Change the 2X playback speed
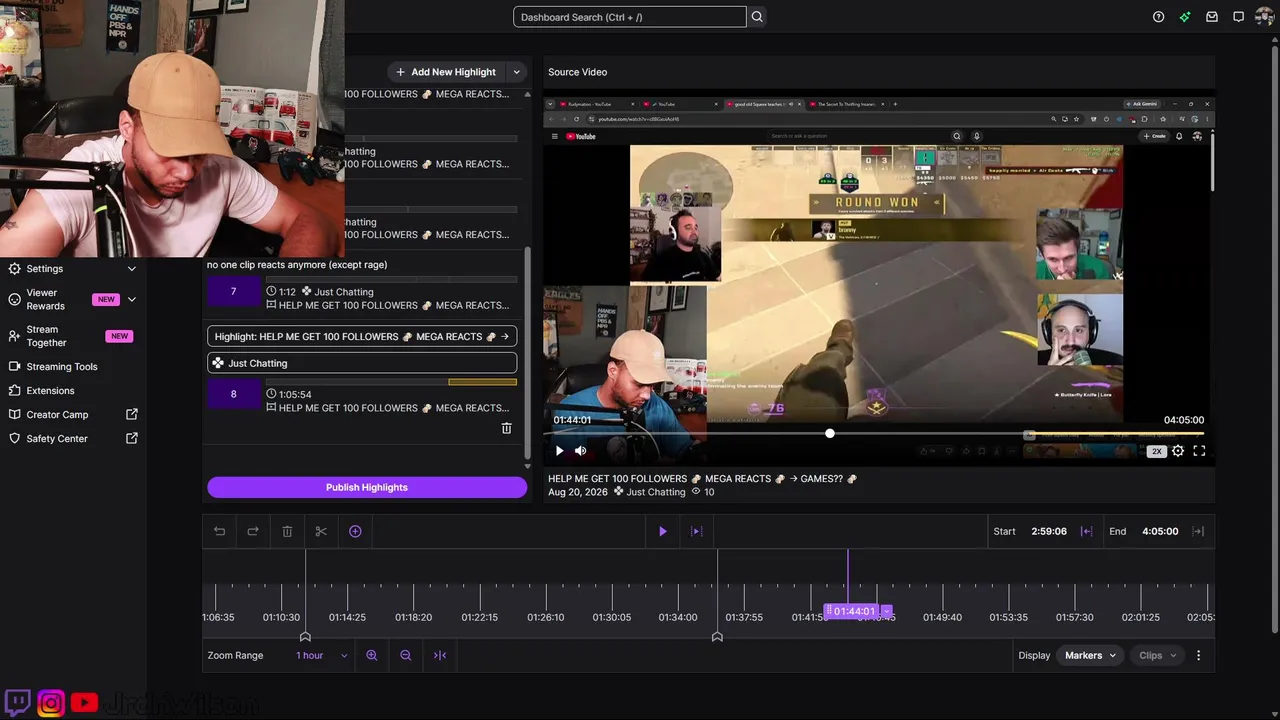This screenshot has width=1280, height=720. (1157, 451)
